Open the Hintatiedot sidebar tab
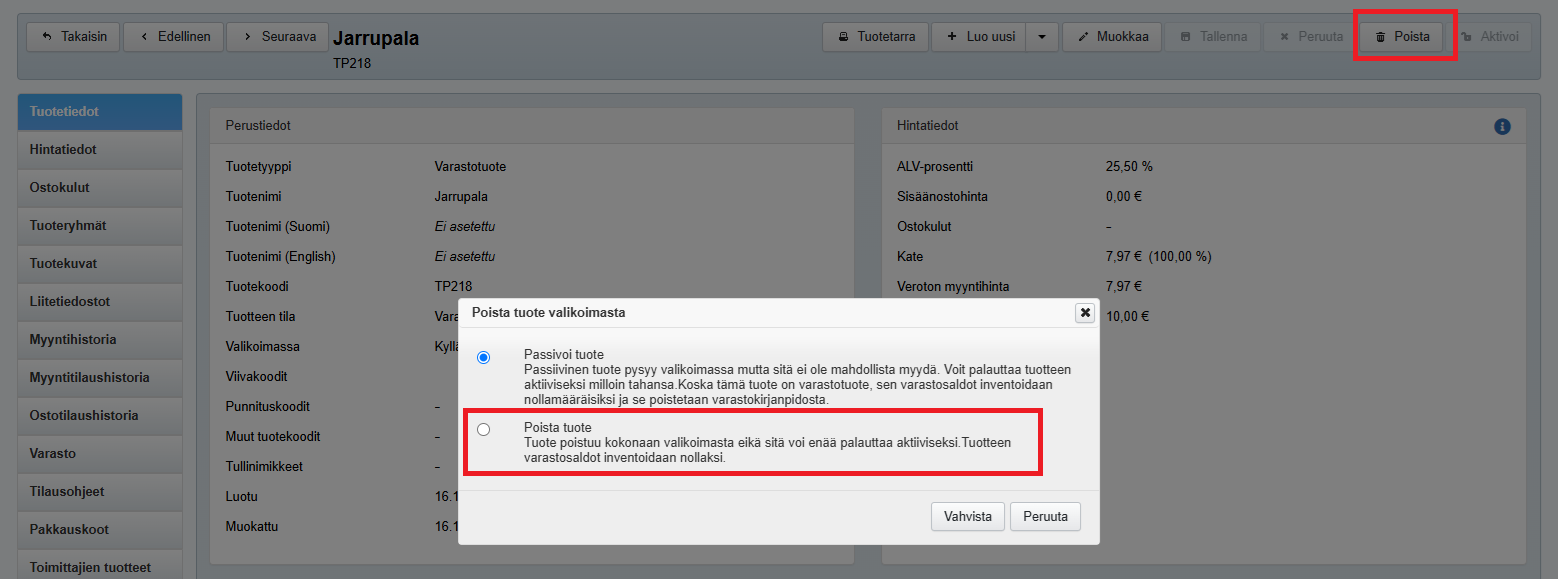This screenshot has height=579, width=1558. (100, 150)
